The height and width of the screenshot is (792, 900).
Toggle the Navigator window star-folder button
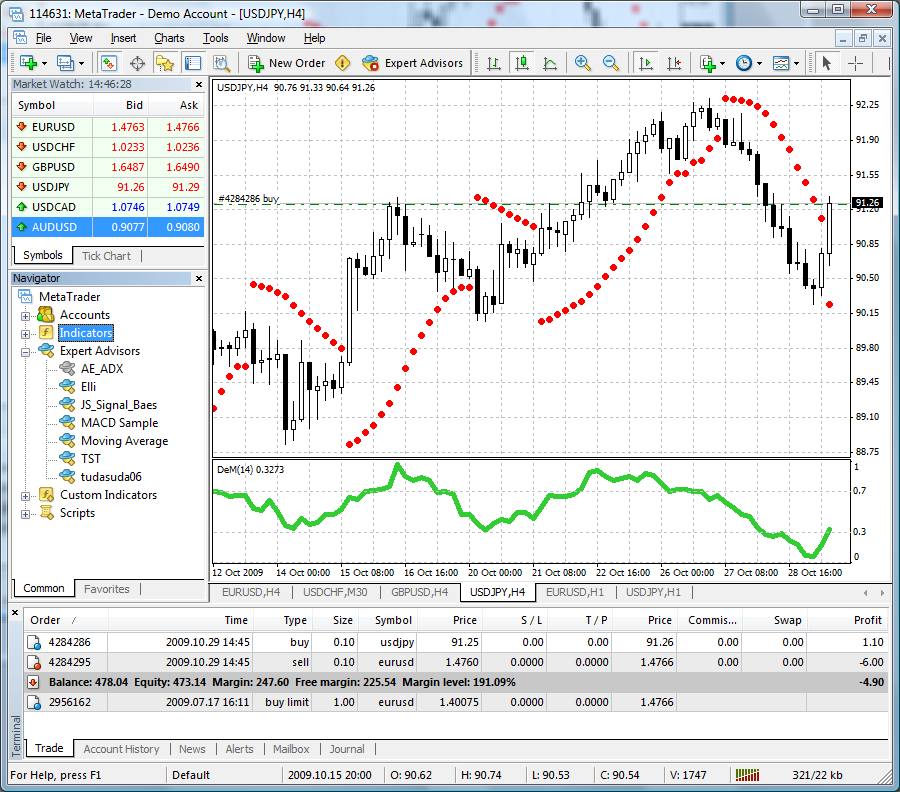click(x=165, y=63)
